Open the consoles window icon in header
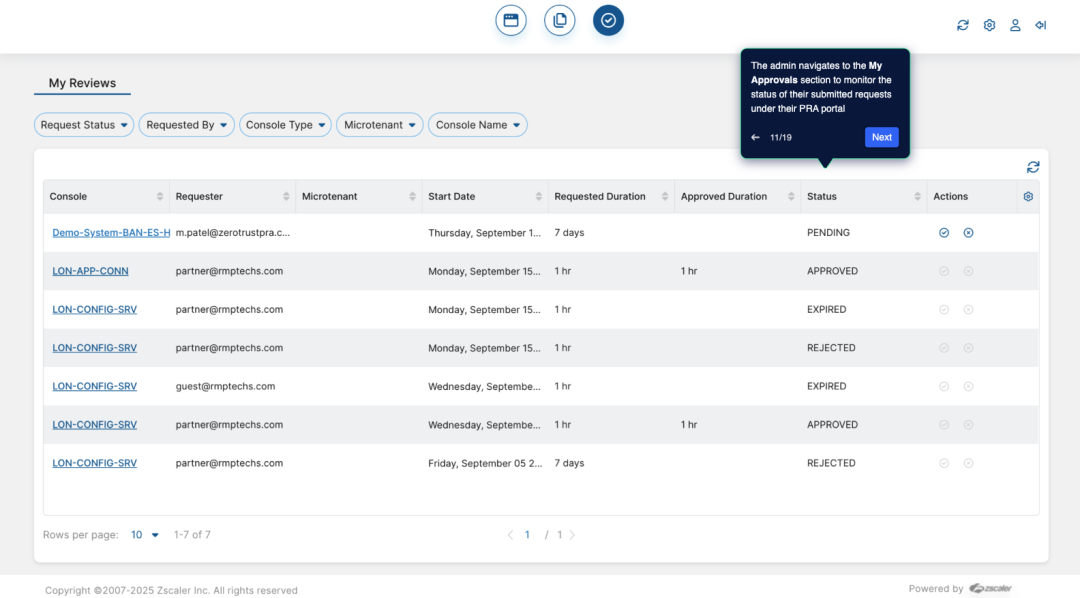 (510, 20)
